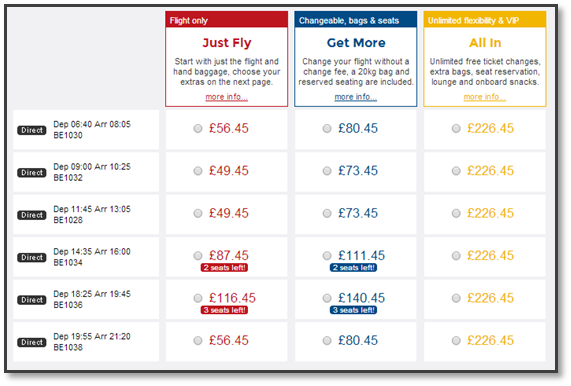This screenshot has height=386, width=571.
Task: Click the blue 3 seats left badge
Action: coord(354,310)
